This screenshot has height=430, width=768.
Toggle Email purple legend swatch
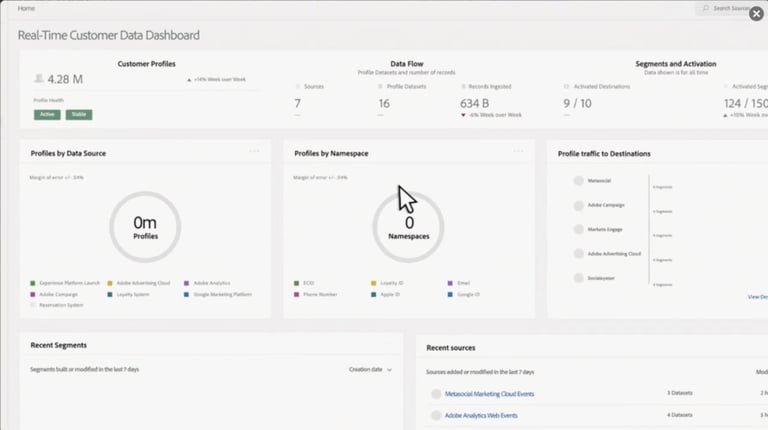pyautogui.click(x=450, y=283)
